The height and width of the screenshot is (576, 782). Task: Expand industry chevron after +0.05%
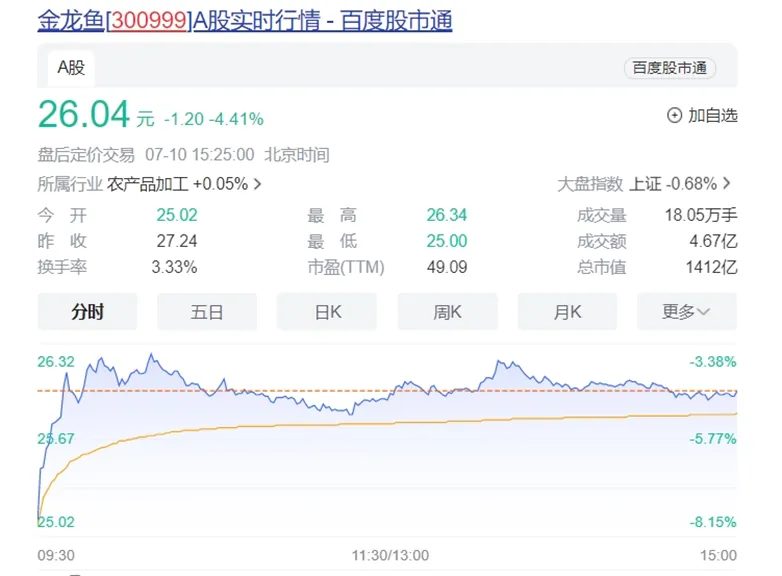click(x=257, y=184)
